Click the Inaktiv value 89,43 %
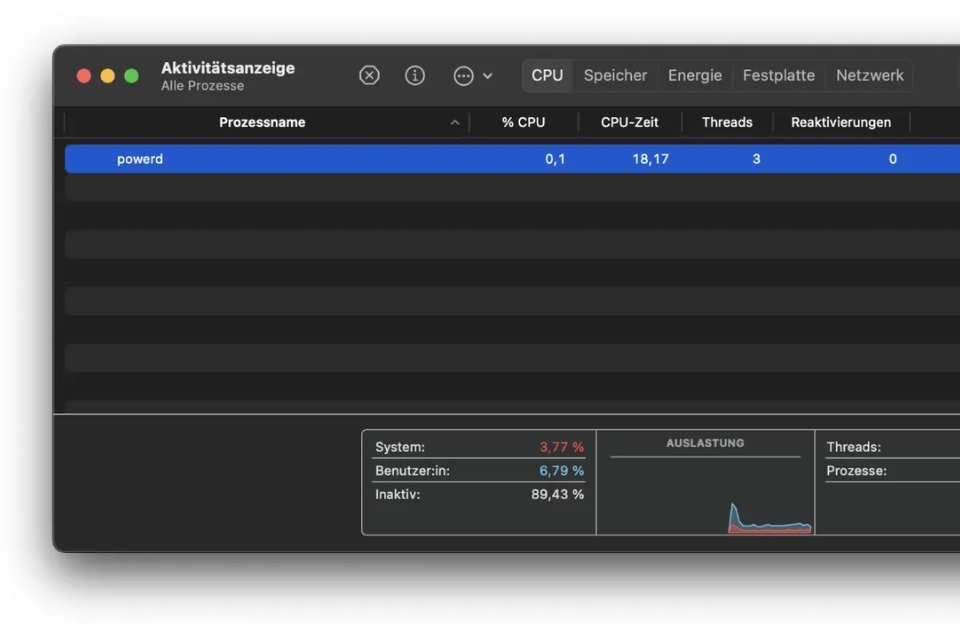The image size is (960, 640). tap(557, 494)
